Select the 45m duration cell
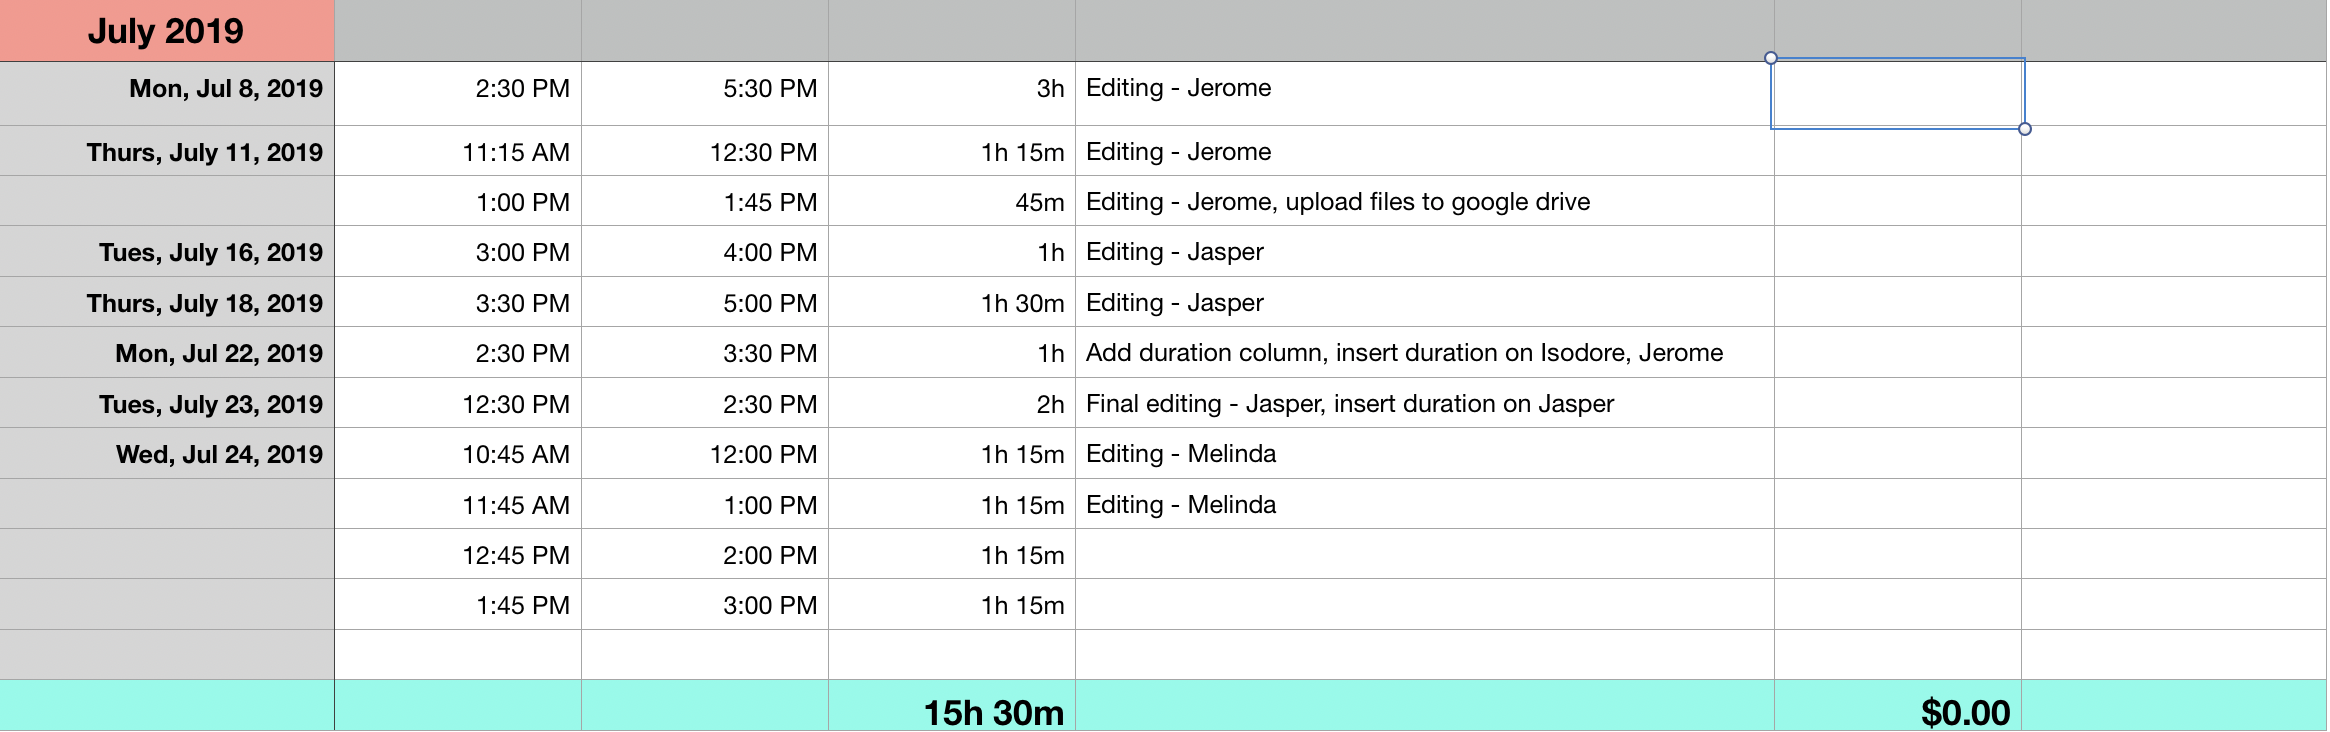This screenshot has height=732, width=2330. [952, 201]
